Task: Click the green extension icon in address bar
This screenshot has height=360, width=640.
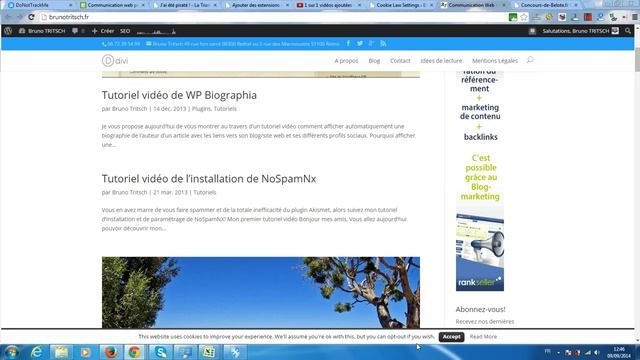Action: tap(513, 17)
